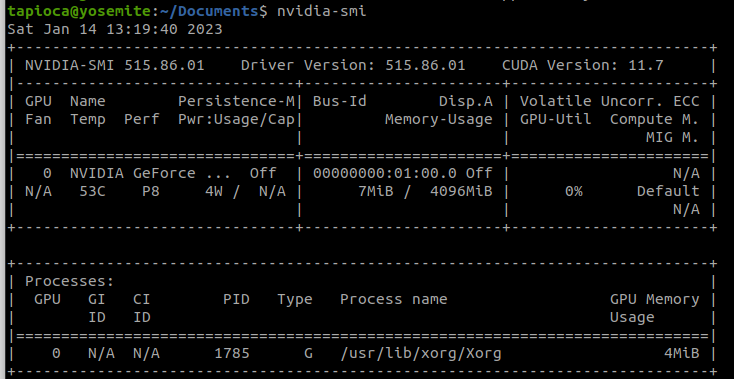Viewport: 734px width, 379px height.
Task: Click the Memory-Usage header
Action: pyautogui.click(x=439, y=119)
